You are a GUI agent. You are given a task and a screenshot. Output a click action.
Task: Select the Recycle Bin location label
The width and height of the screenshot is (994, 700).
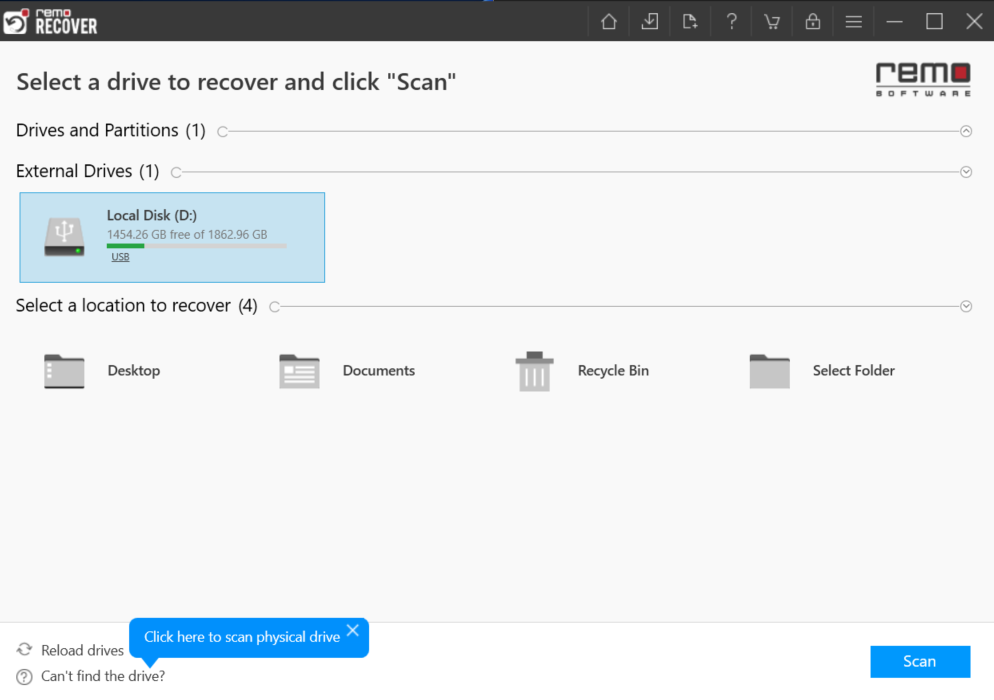coord(613,370)
